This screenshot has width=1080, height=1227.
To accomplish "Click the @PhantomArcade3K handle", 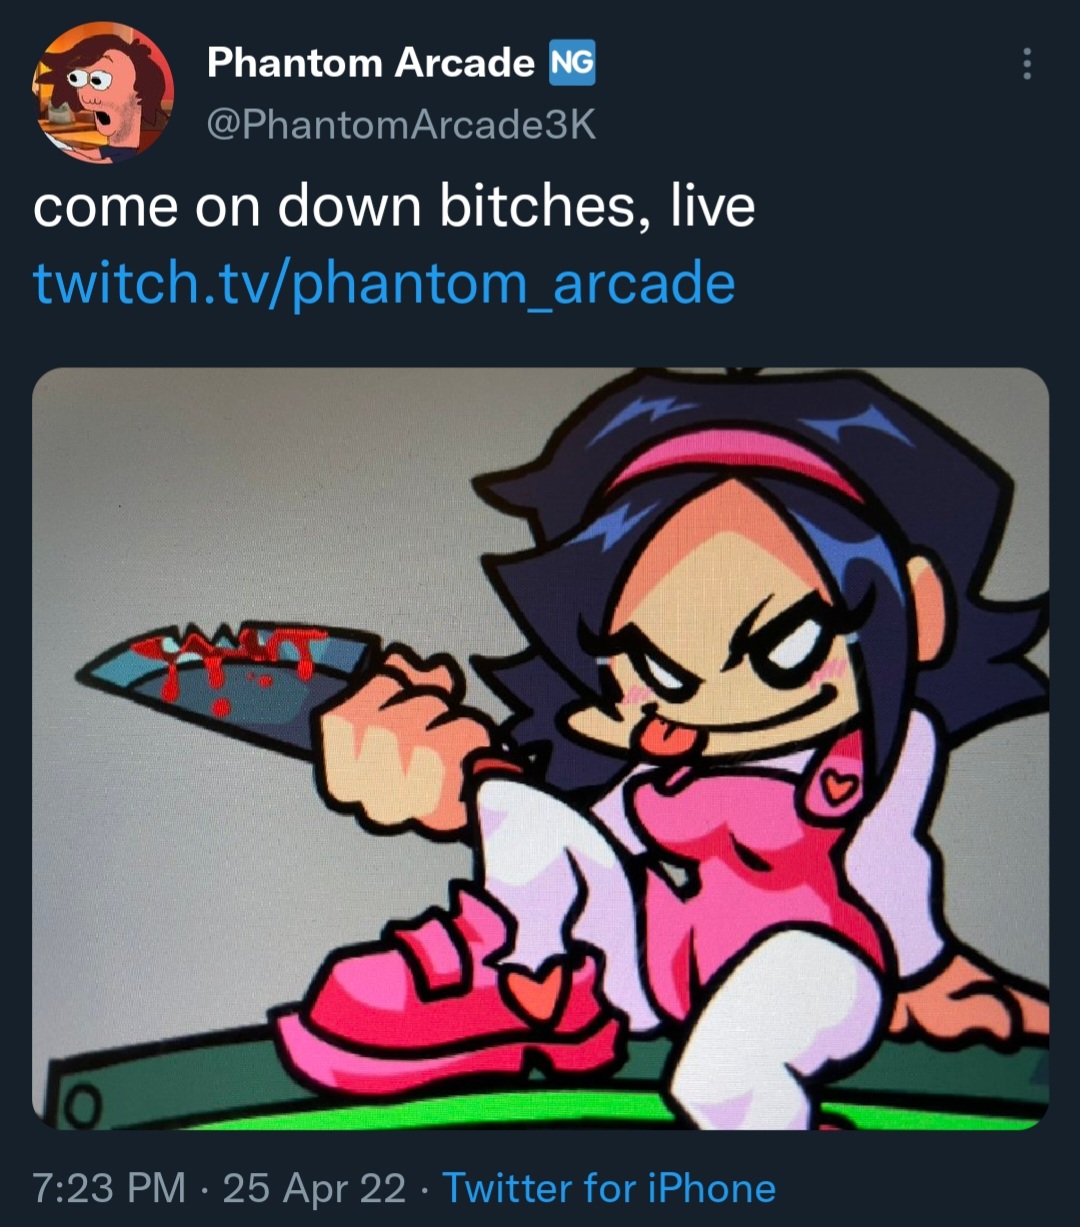I will 401,124.
